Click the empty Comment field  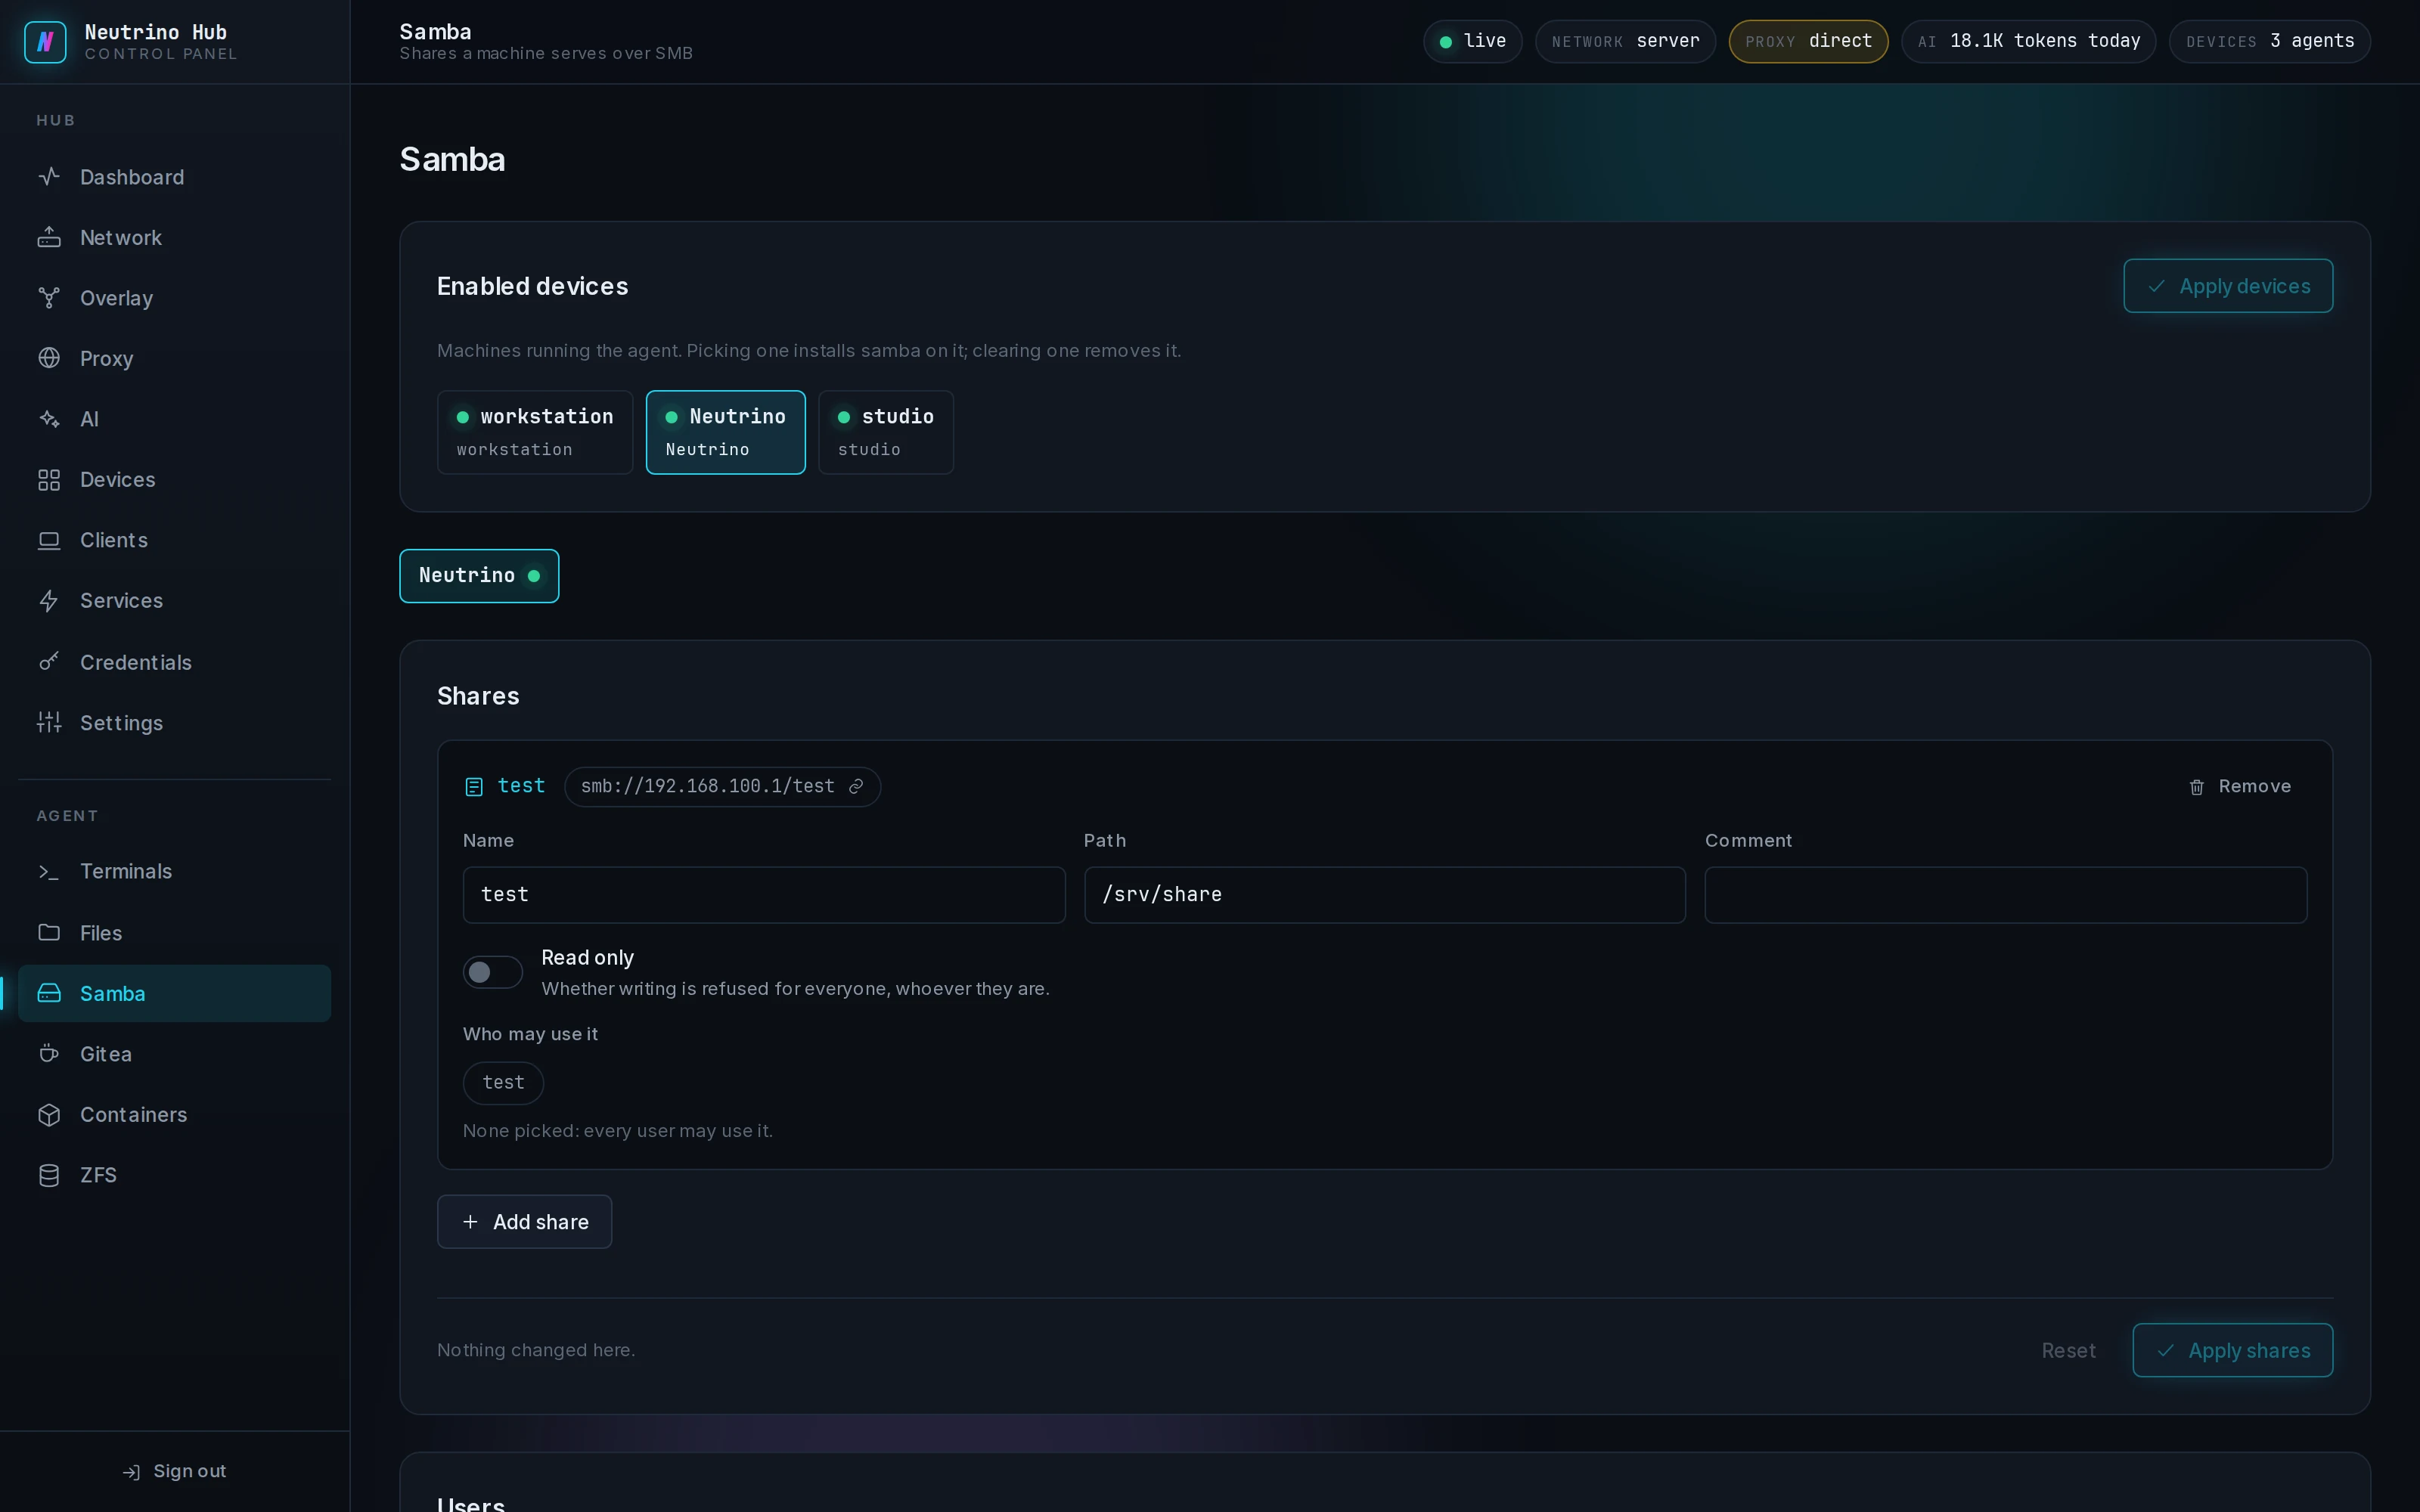click(x=2006, y=895)
